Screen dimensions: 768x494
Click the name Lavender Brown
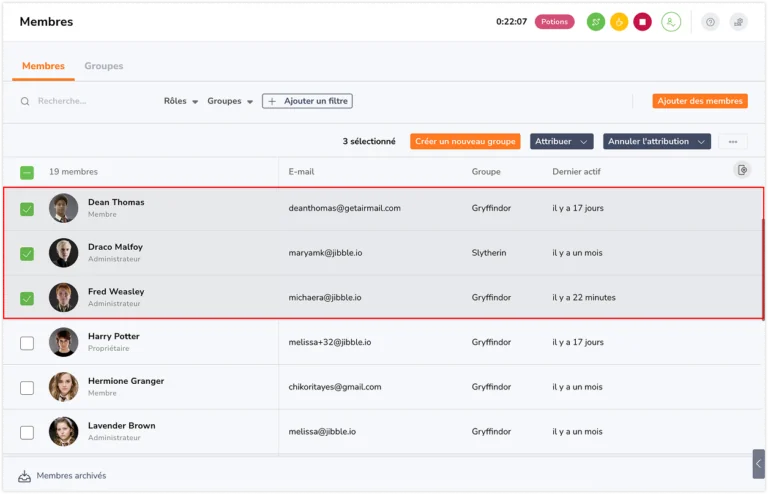[121, 425]
